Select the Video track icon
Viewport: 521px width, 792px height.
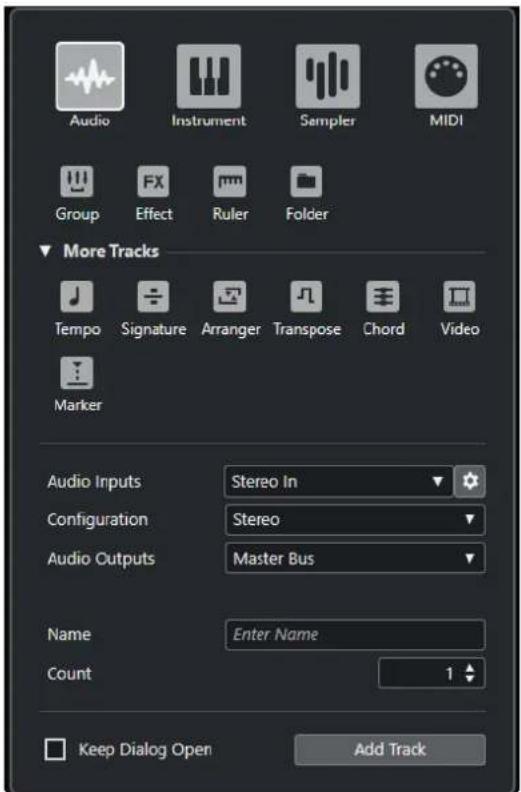click(459, 296)
